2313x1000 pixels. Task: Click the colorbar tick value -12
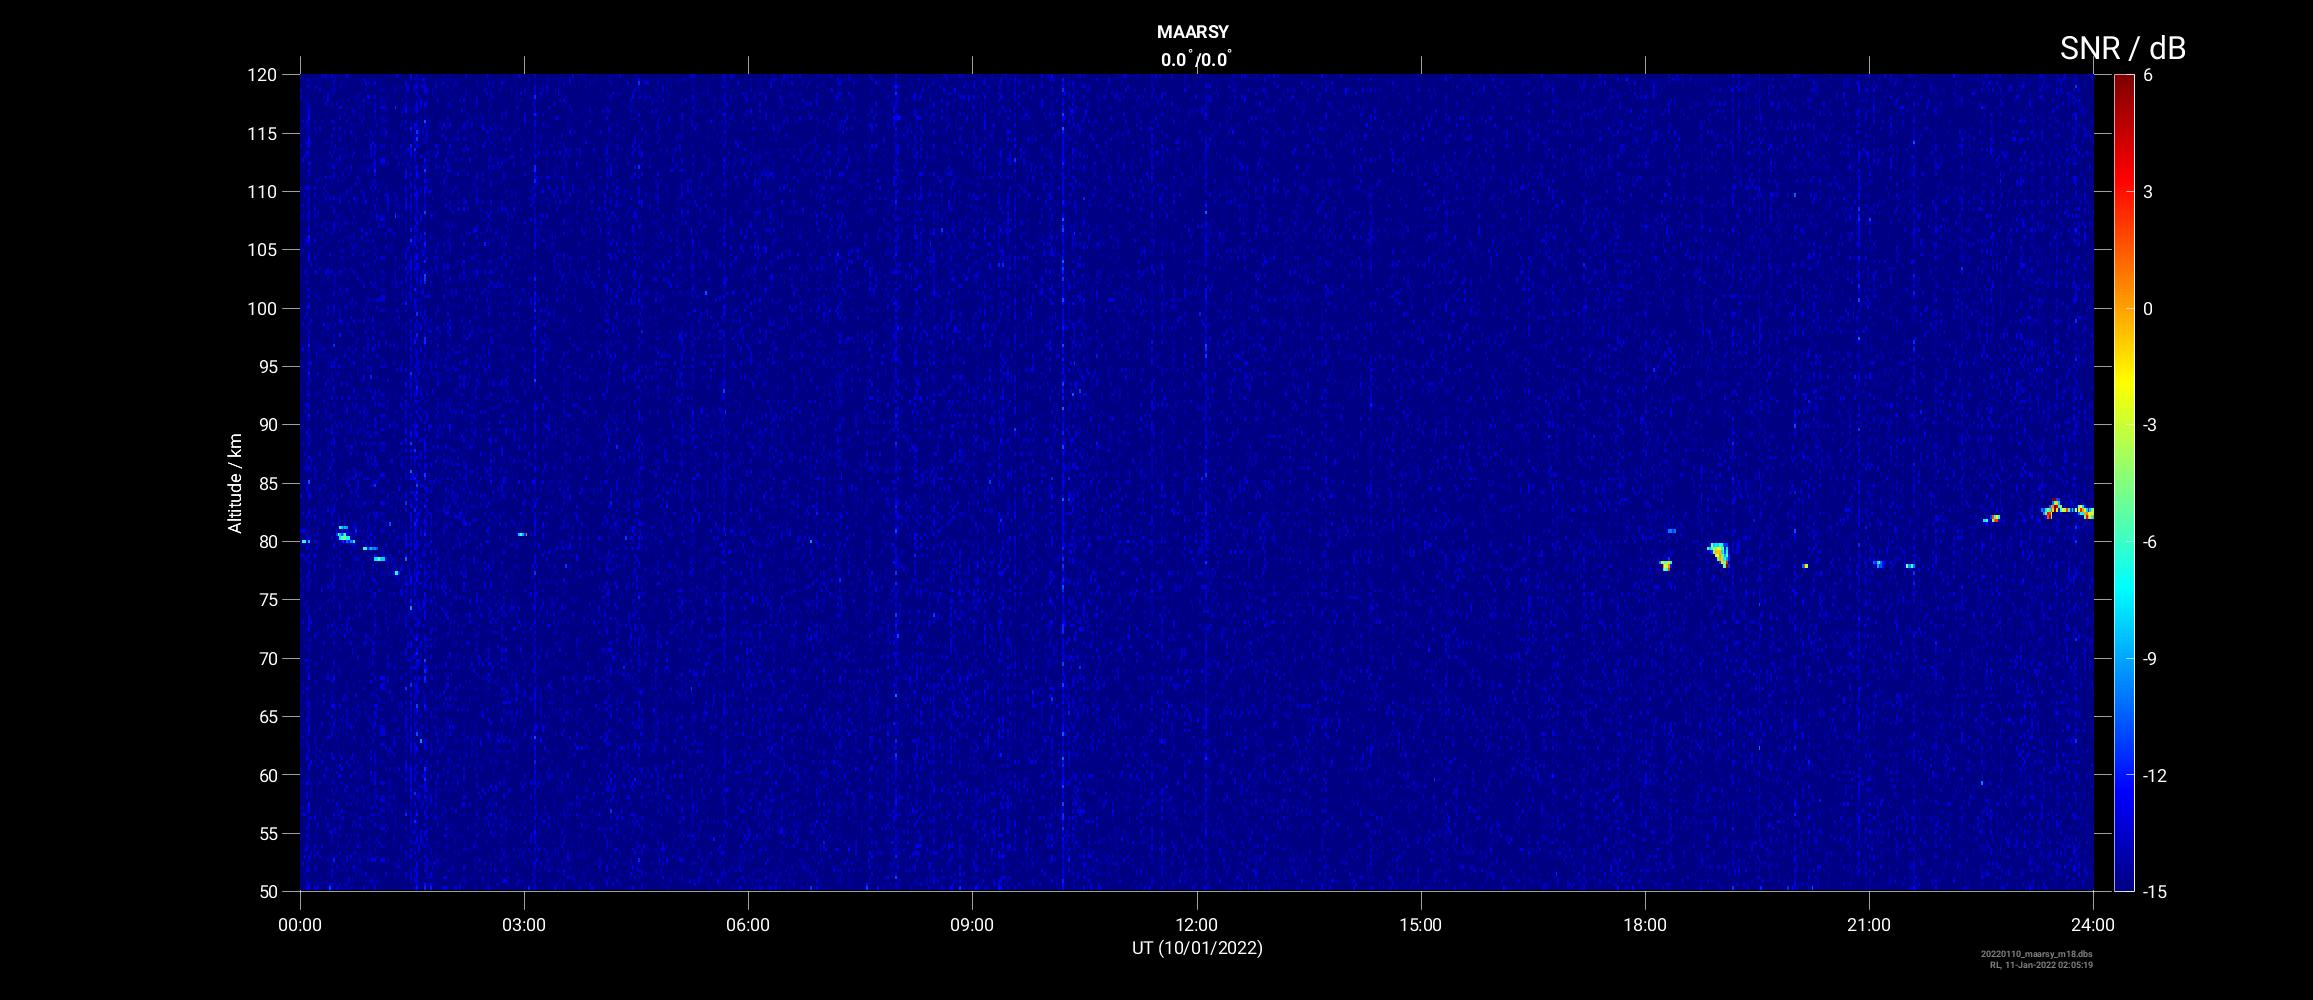(x=2154, y=775)
